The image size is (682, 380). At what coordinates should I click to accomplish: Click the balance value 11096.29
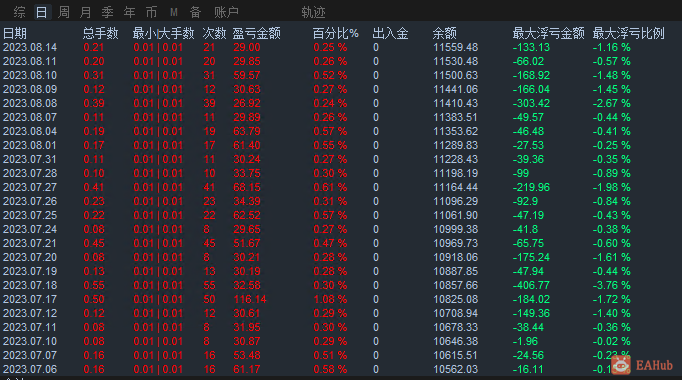pyautogui.click(x=455, y=201)
